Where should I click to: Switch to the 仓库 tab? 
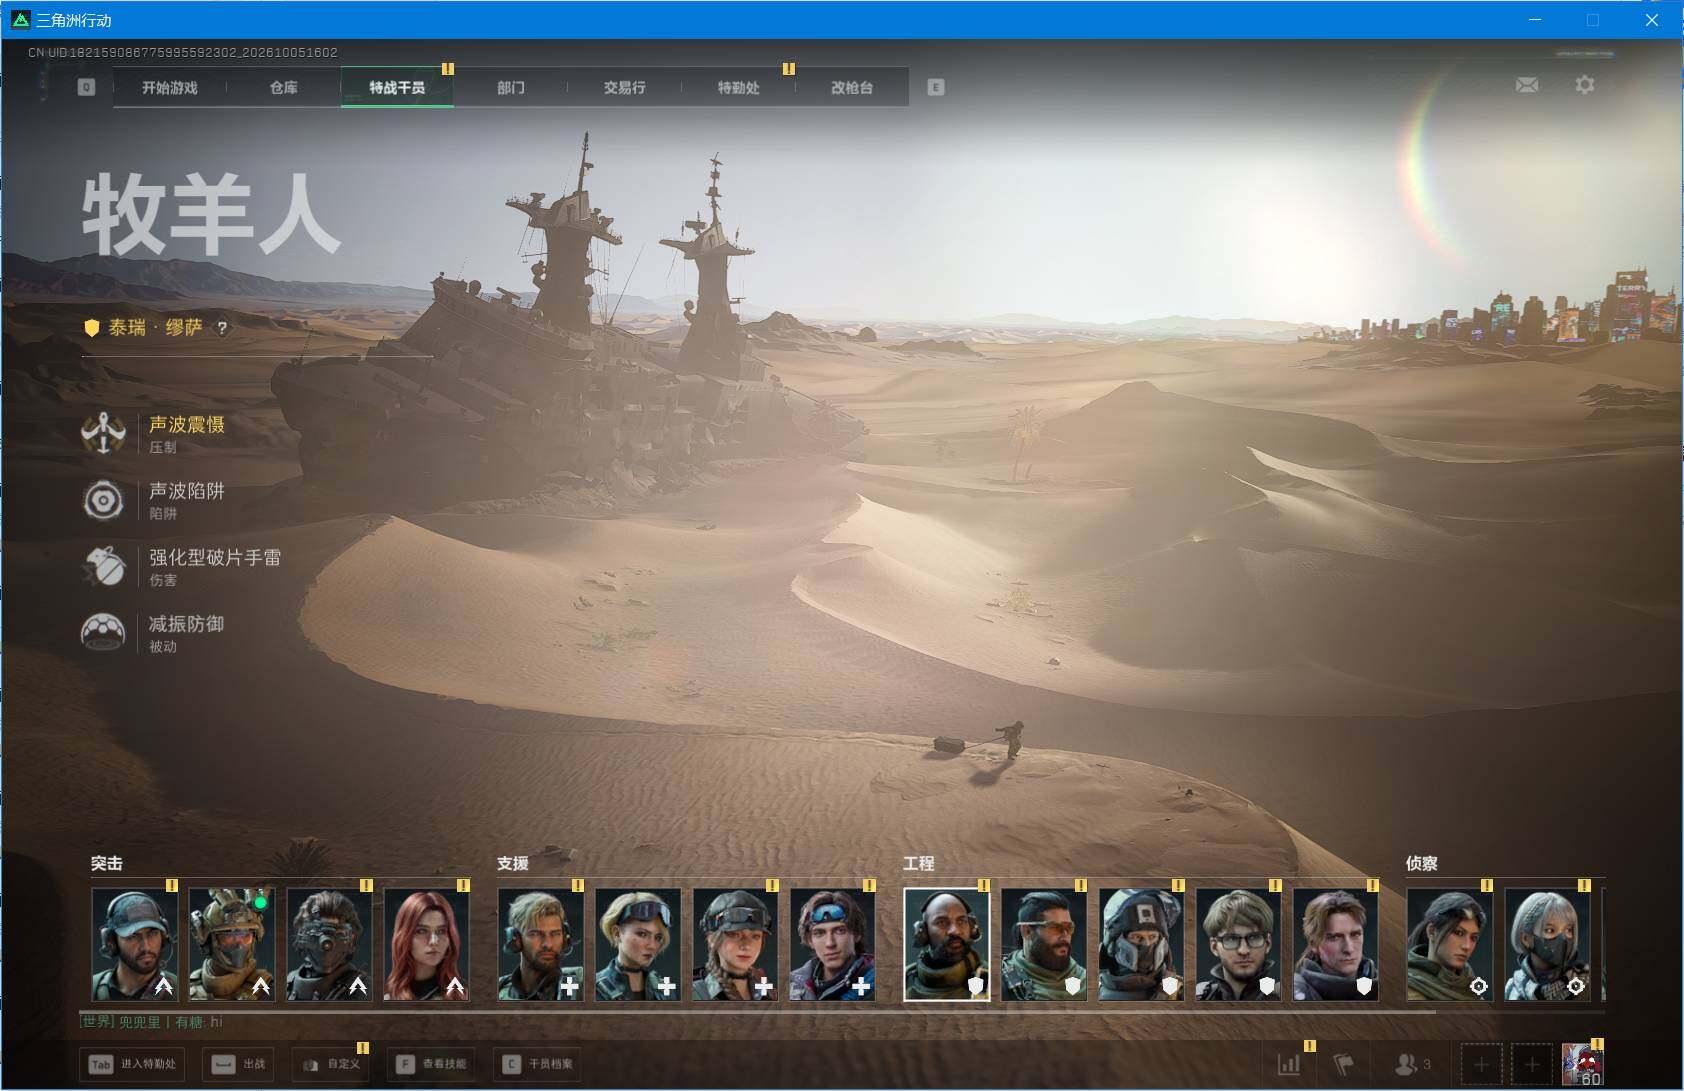point(284,88)
